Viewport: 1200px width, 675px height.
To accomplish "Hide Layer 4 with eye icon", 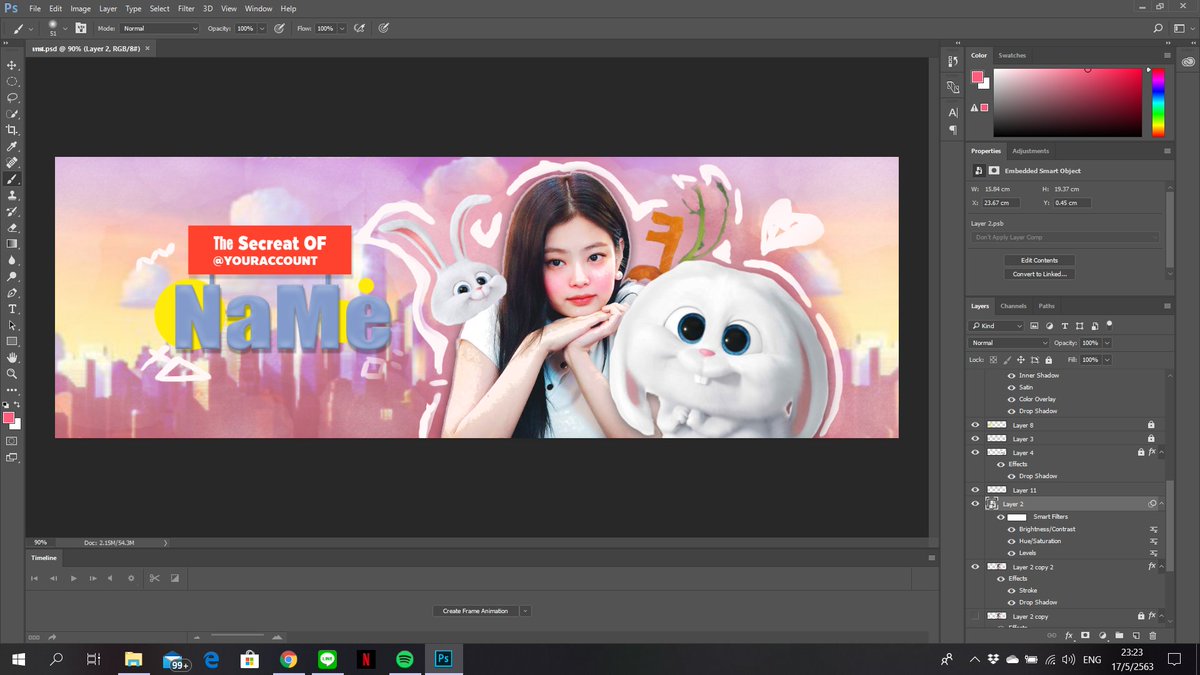I will point(975,453).
